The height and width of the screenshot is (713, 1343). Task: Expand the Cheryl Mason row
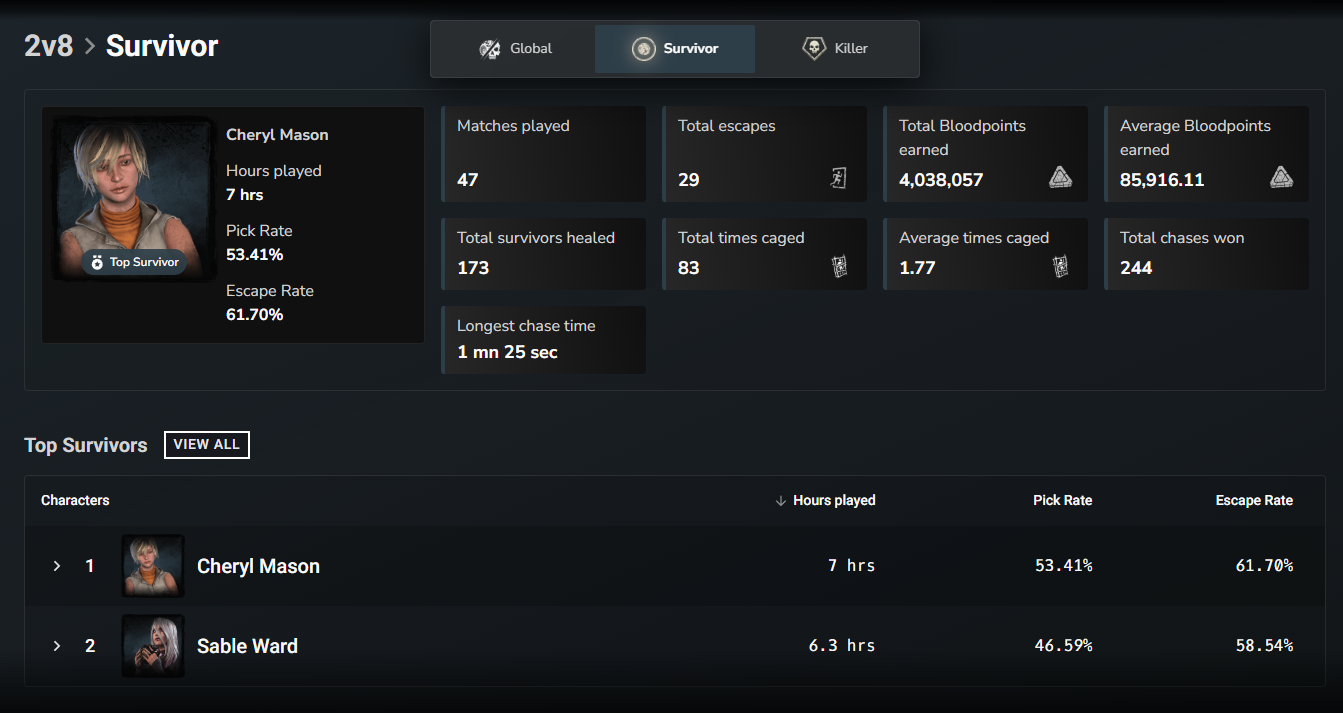click(57, 566)
